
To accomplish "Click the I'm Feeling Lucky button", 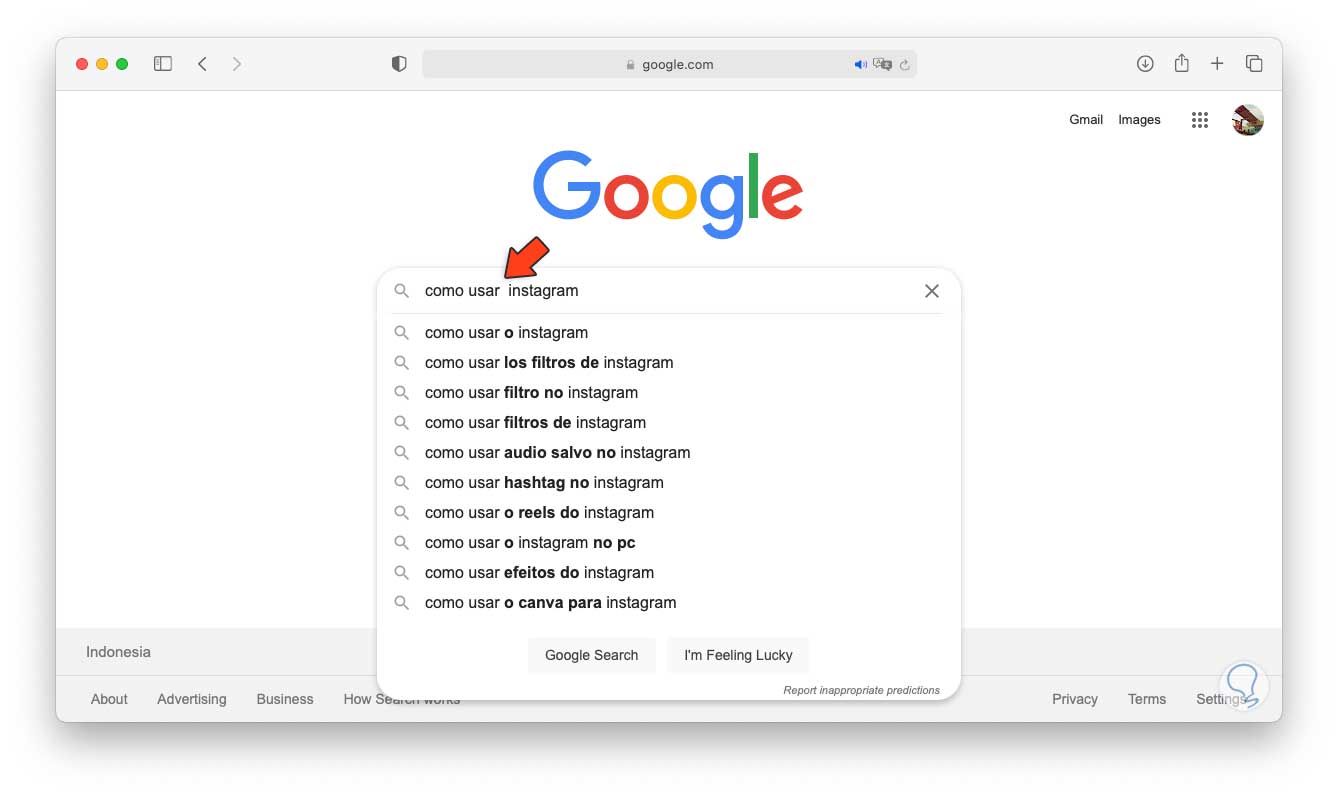I will tap(738, 656).
